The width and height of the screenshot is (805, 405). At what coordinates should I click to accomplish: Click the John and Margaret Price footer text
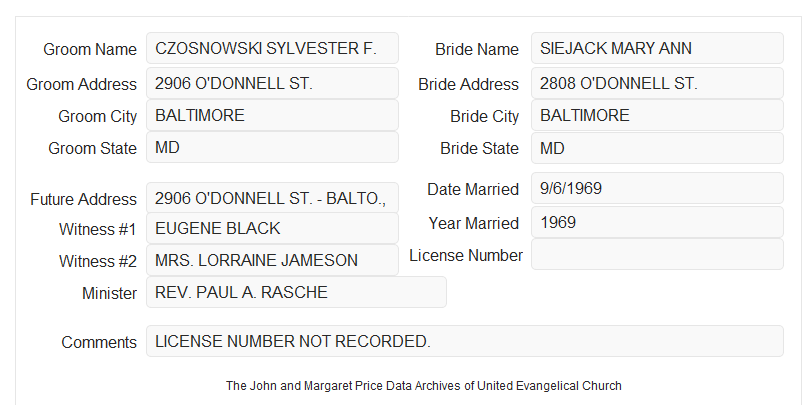[x=424, y=385]
